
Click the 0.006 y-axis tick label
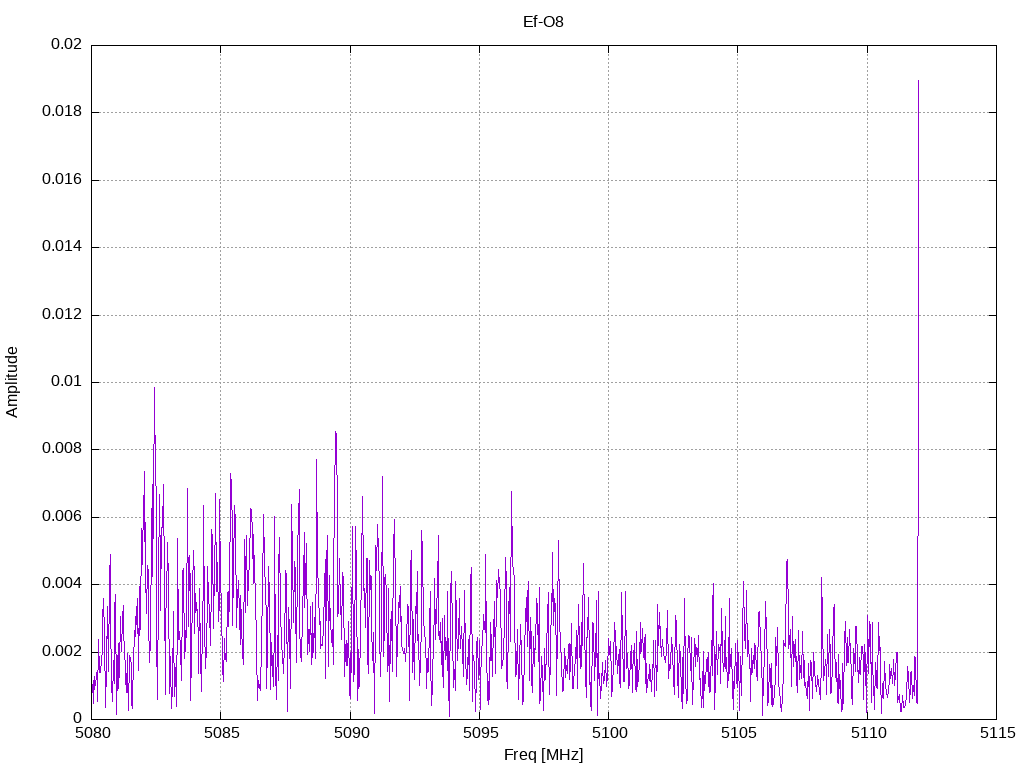click(62, 517)
